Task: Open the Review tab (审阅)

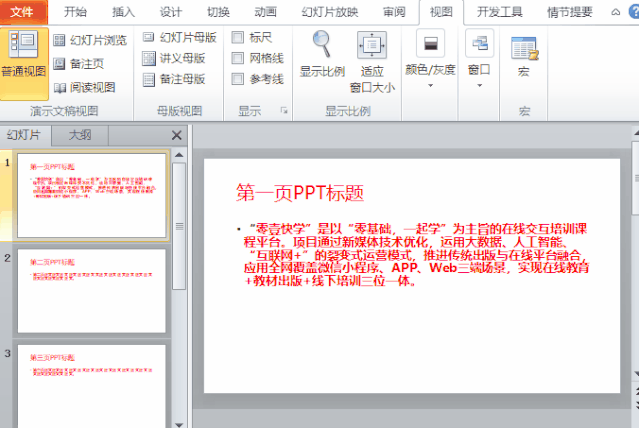Action: 394,12
